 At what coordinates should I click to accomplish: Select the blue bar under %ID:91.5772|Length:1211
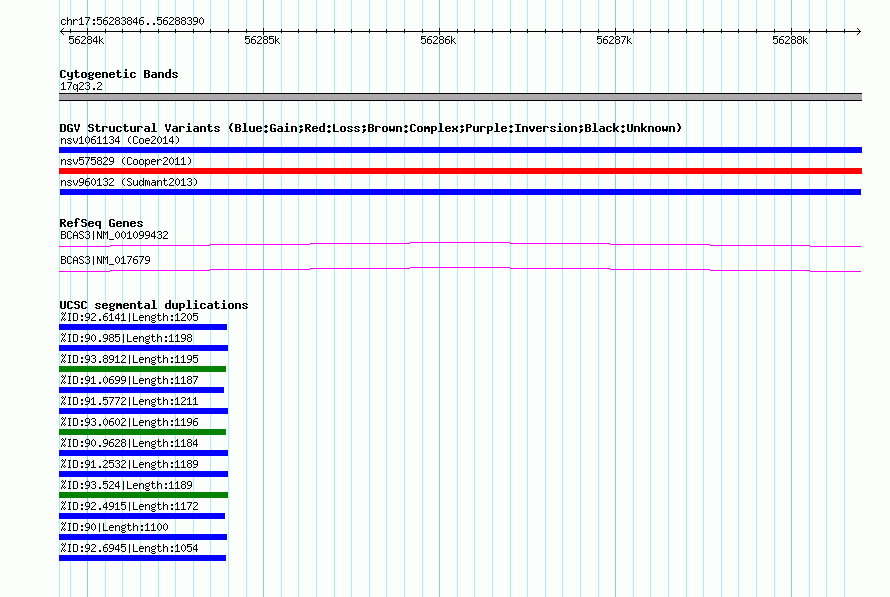click(x=144, y=411)
